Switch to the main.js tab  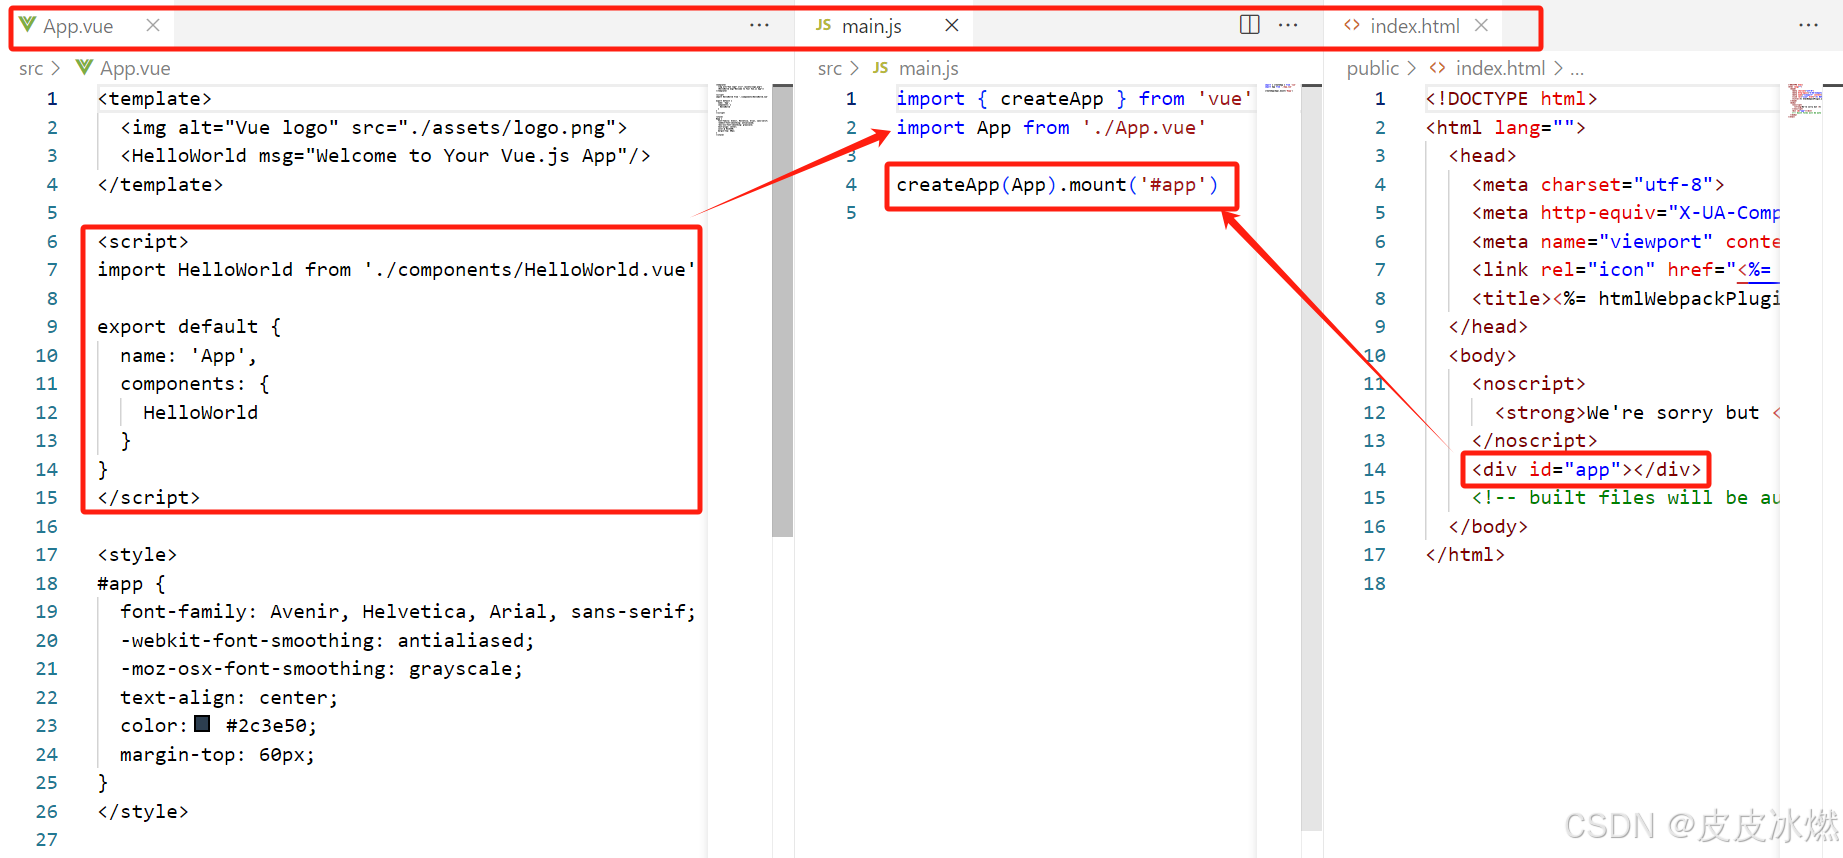point(871,26)
